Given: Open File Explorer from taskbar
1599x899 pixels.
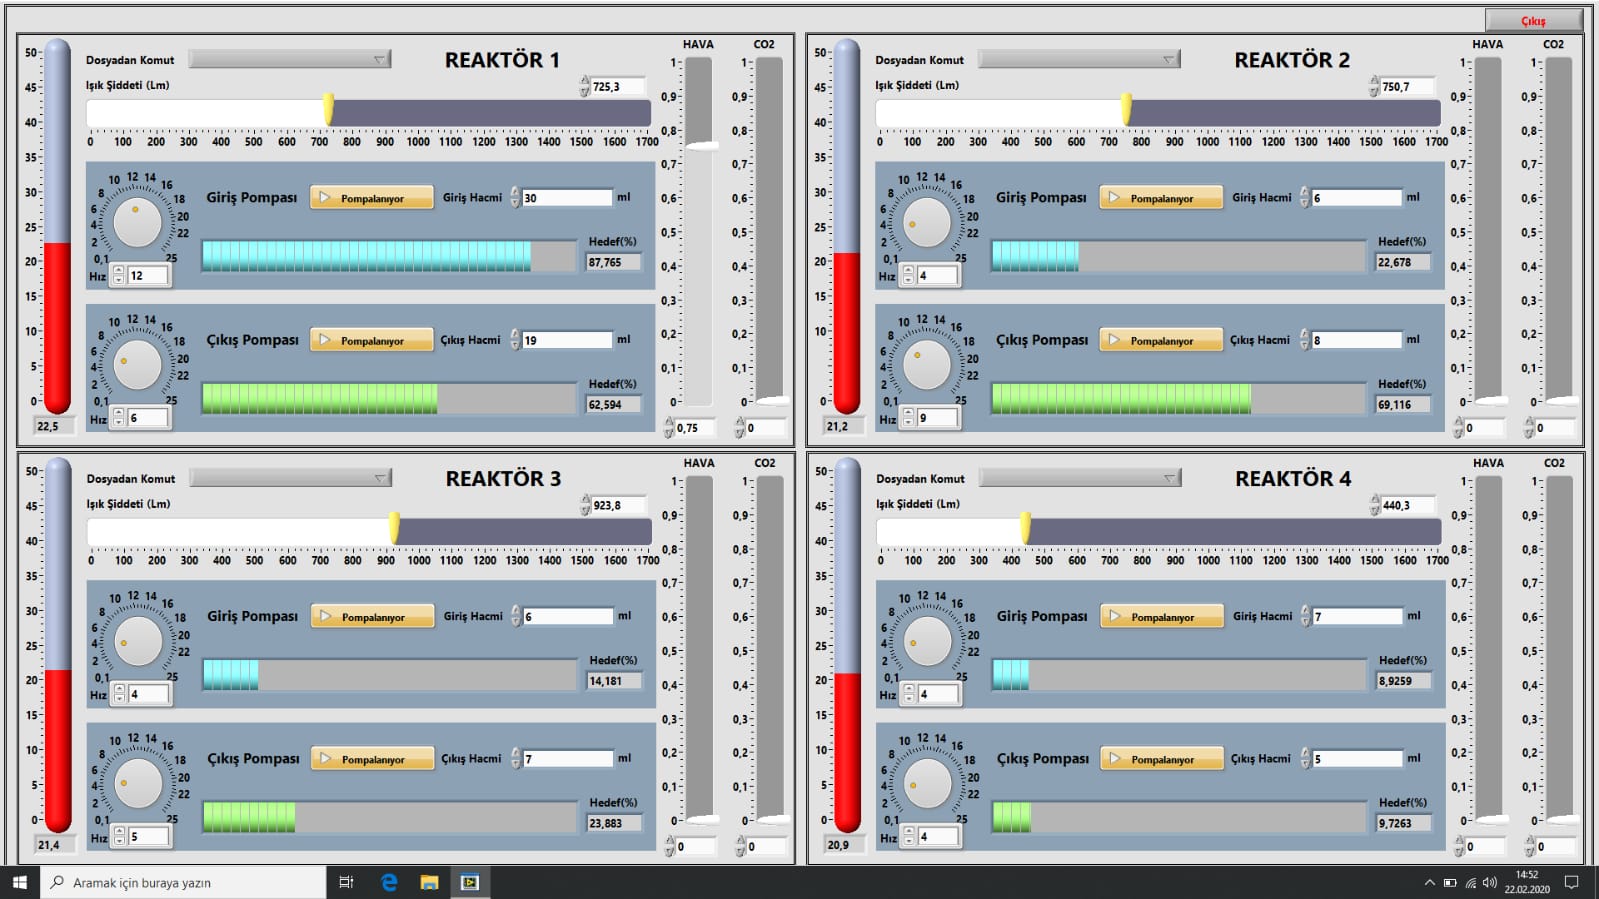Looking at the screenshot, I should (x=429, y=882).
